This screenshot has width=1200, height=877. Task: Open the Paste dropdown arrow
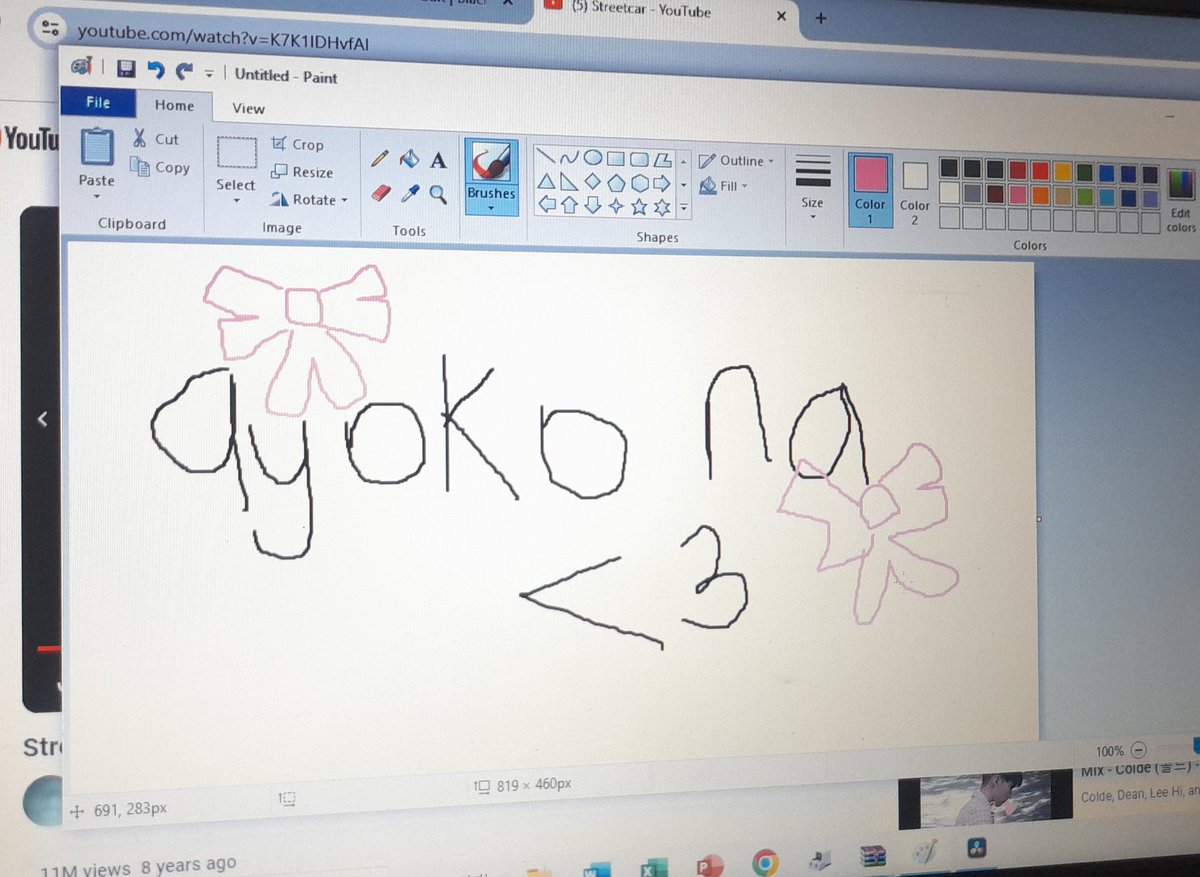tap(97, 196)
